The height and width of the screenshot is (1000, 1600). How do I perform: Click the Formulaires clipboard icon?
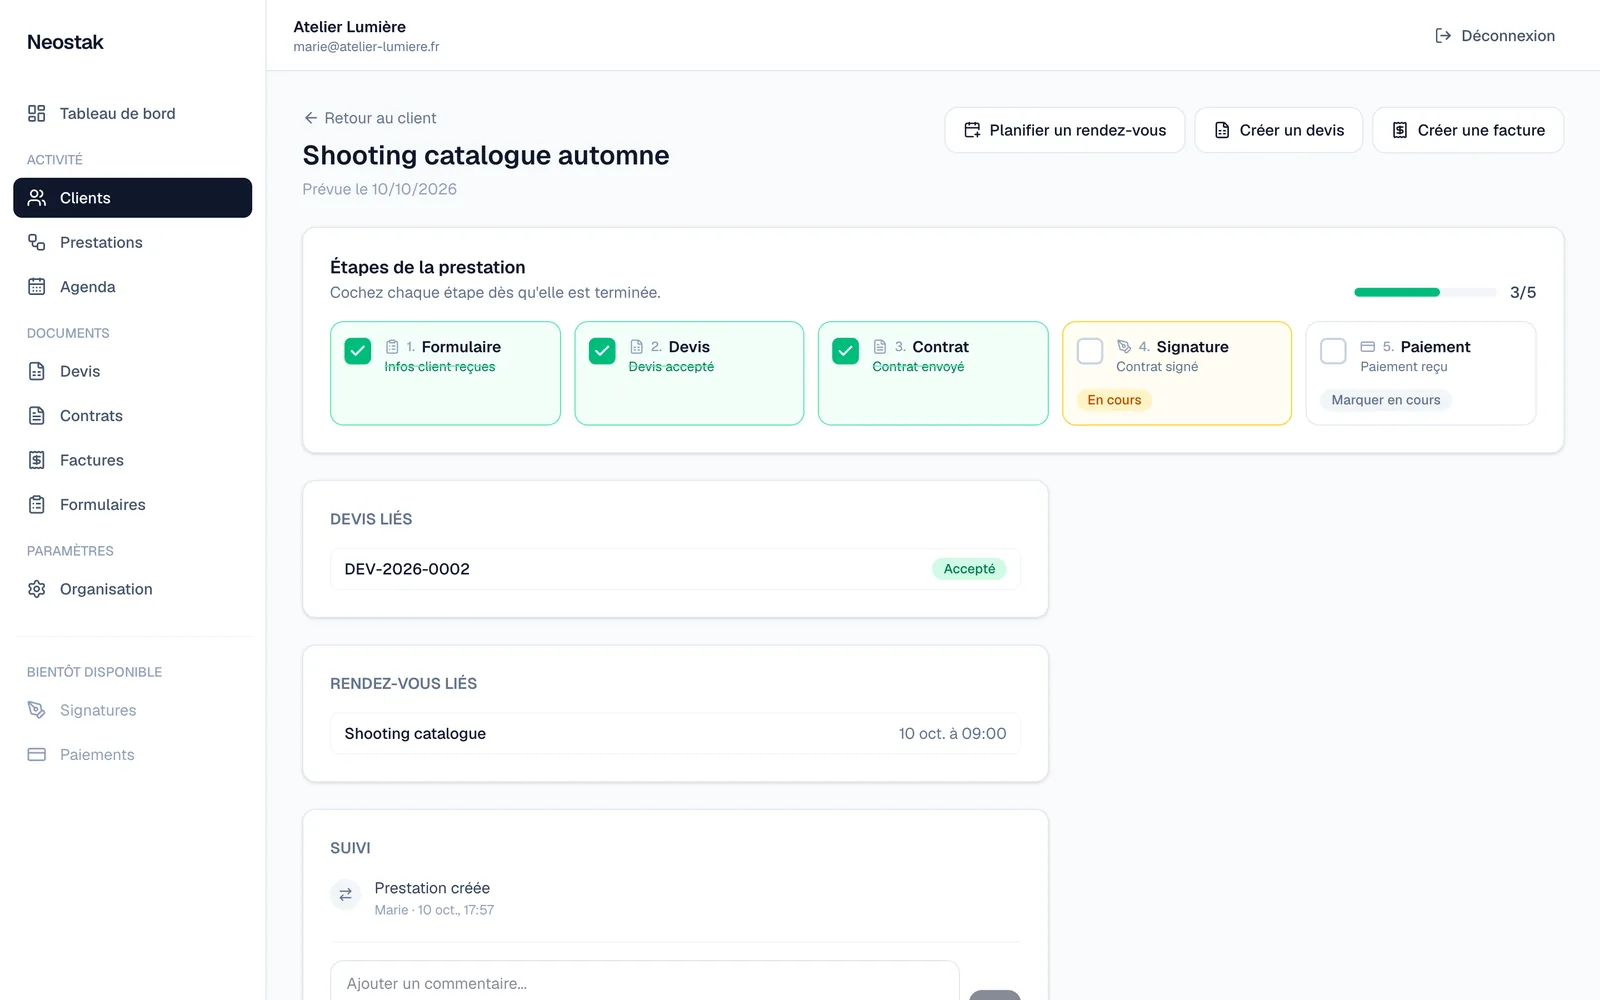pyautogui.click(x=37, y=504)
